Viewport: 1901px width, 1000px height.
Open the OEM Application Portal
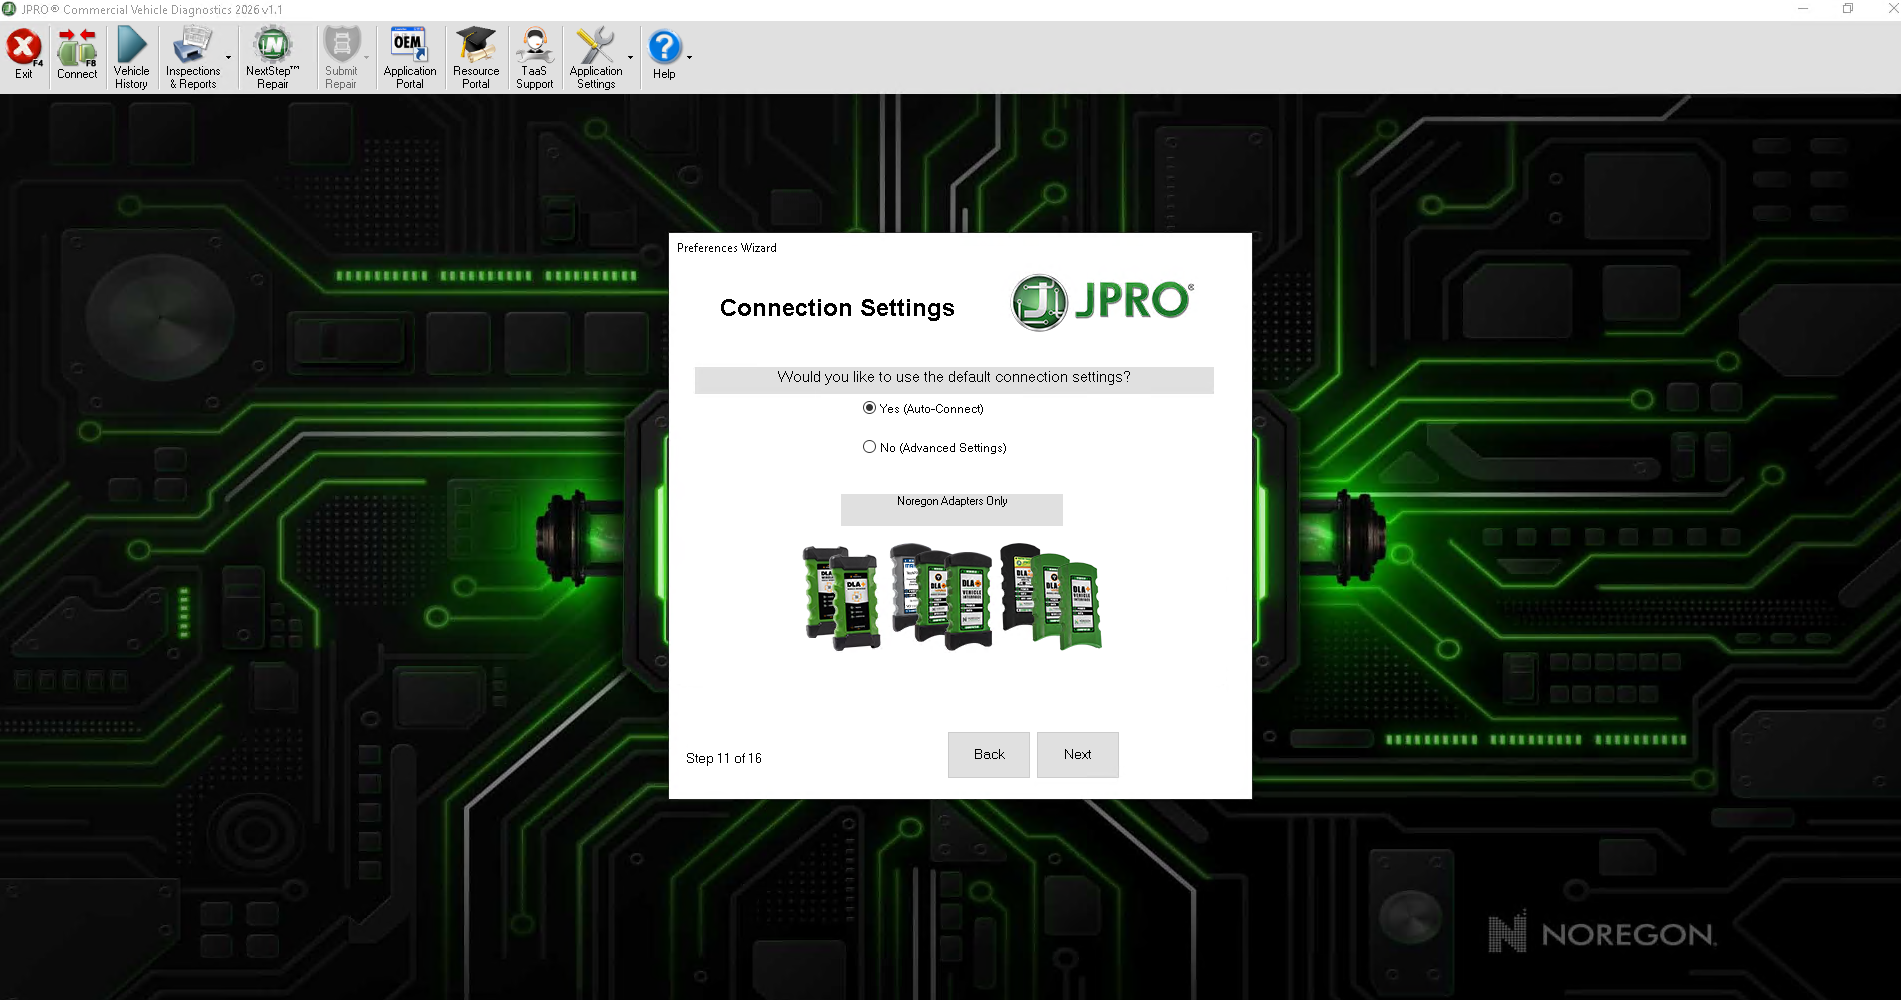(x=410, y=57)
